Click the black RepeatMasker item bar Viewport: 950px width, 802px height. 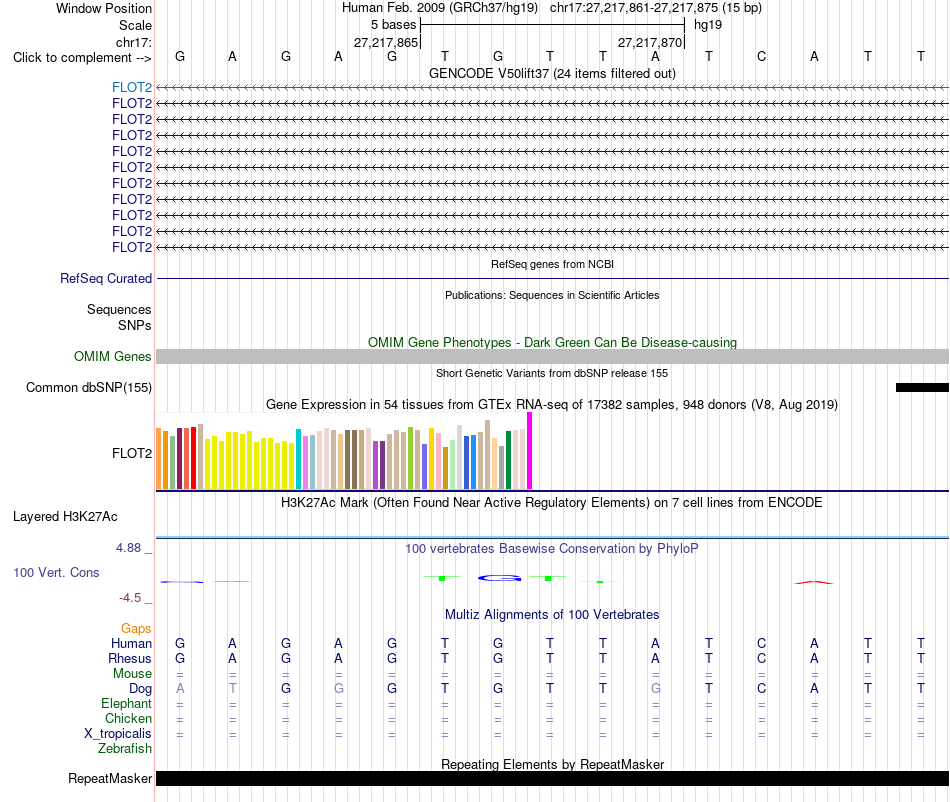(x=552, y=778)
